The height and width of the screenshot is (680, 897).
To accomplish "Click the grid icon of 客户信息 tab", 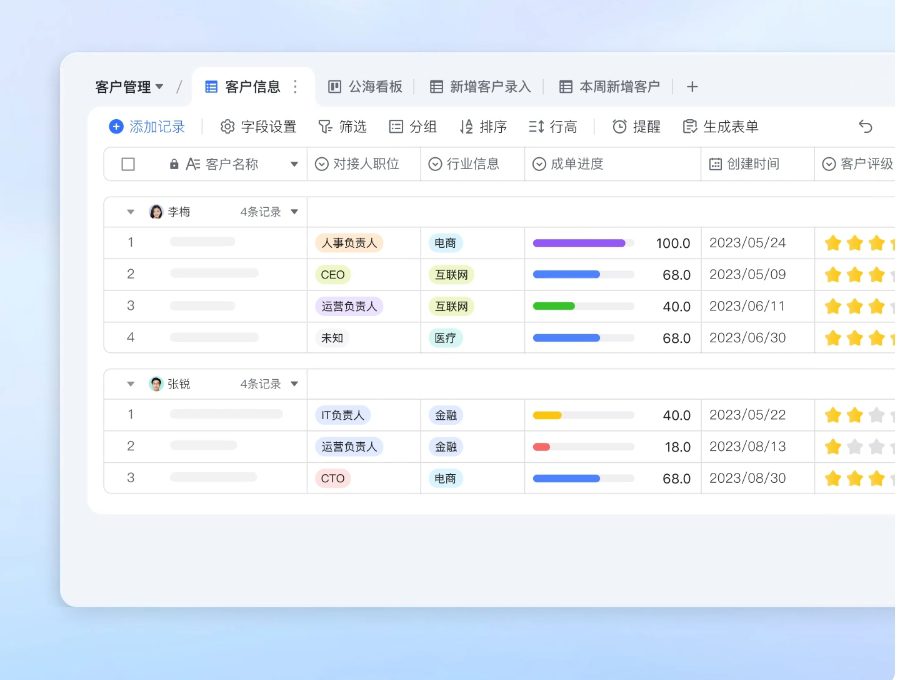I will [x=211, y=87].
